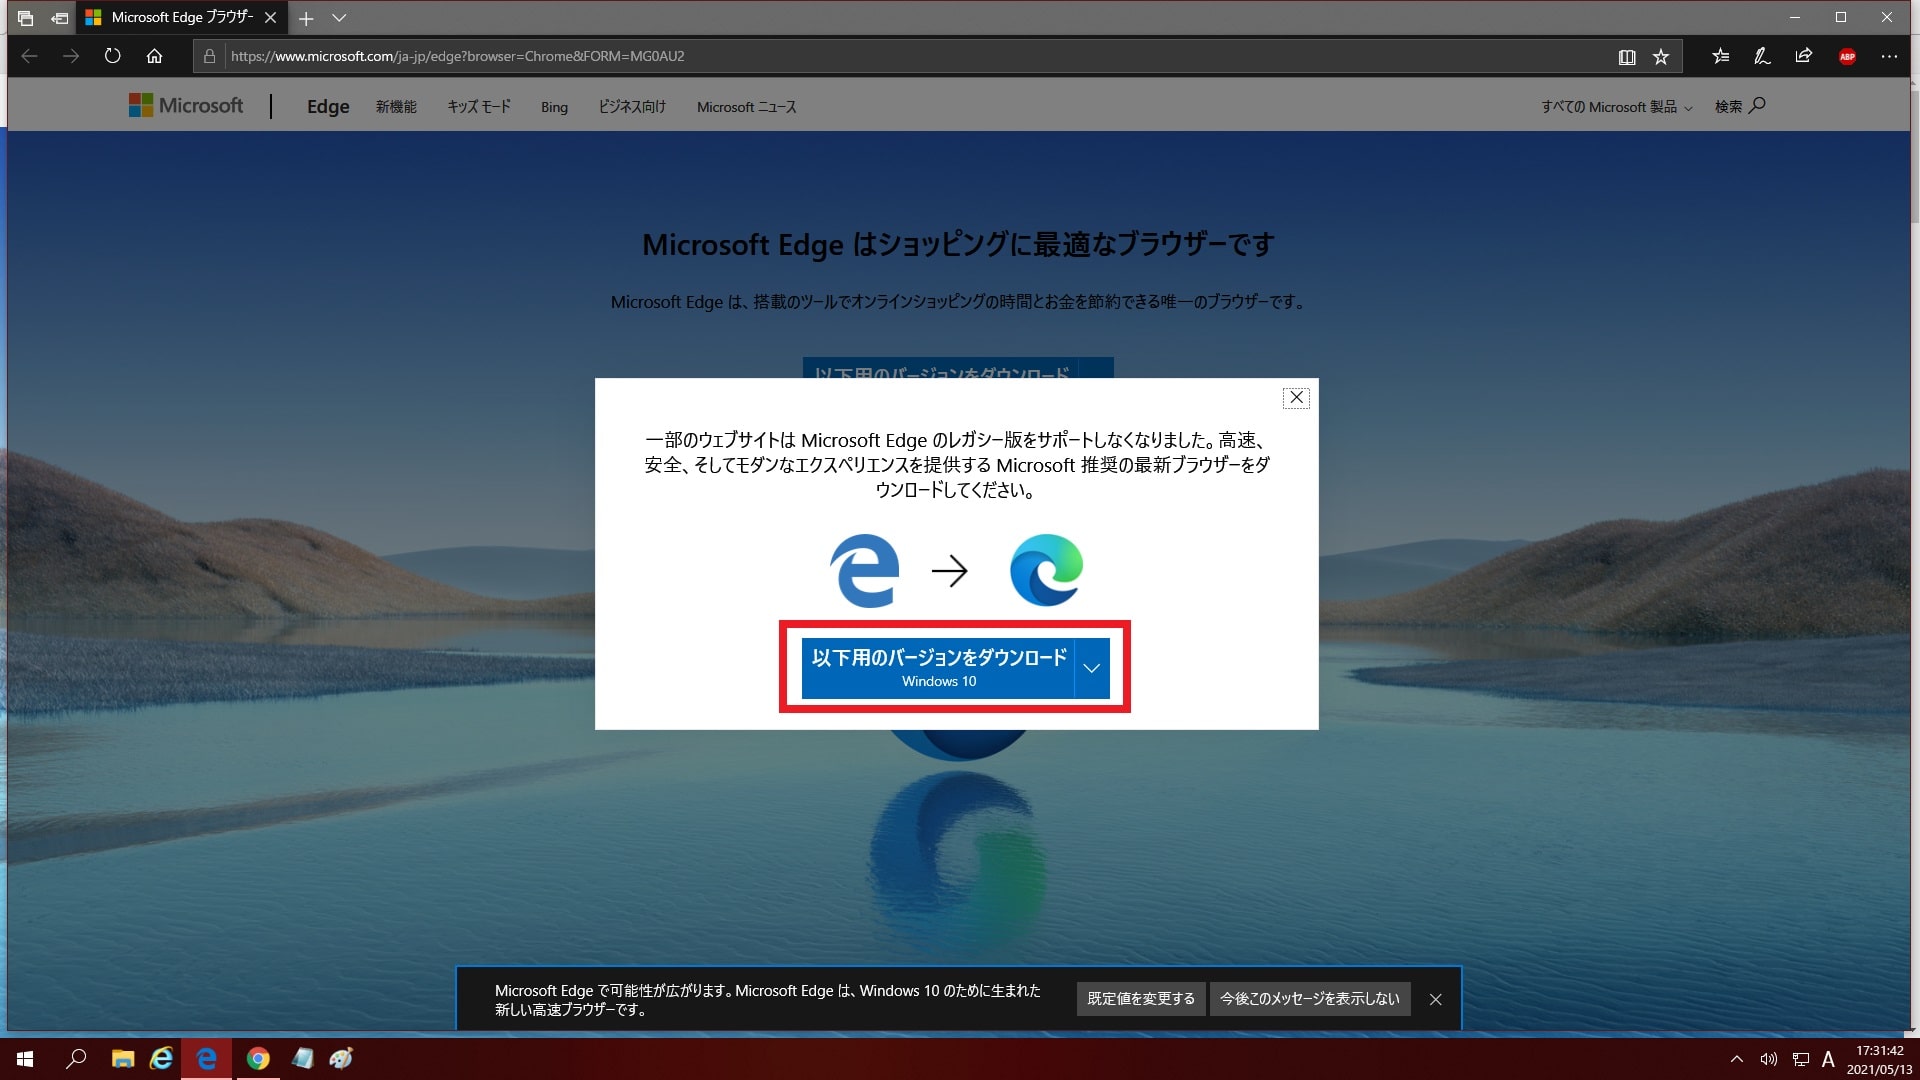Expand すべての Microsoft 製品 dropdown
This screenshot has width=1920, height=1080.
pos(1616,107)
